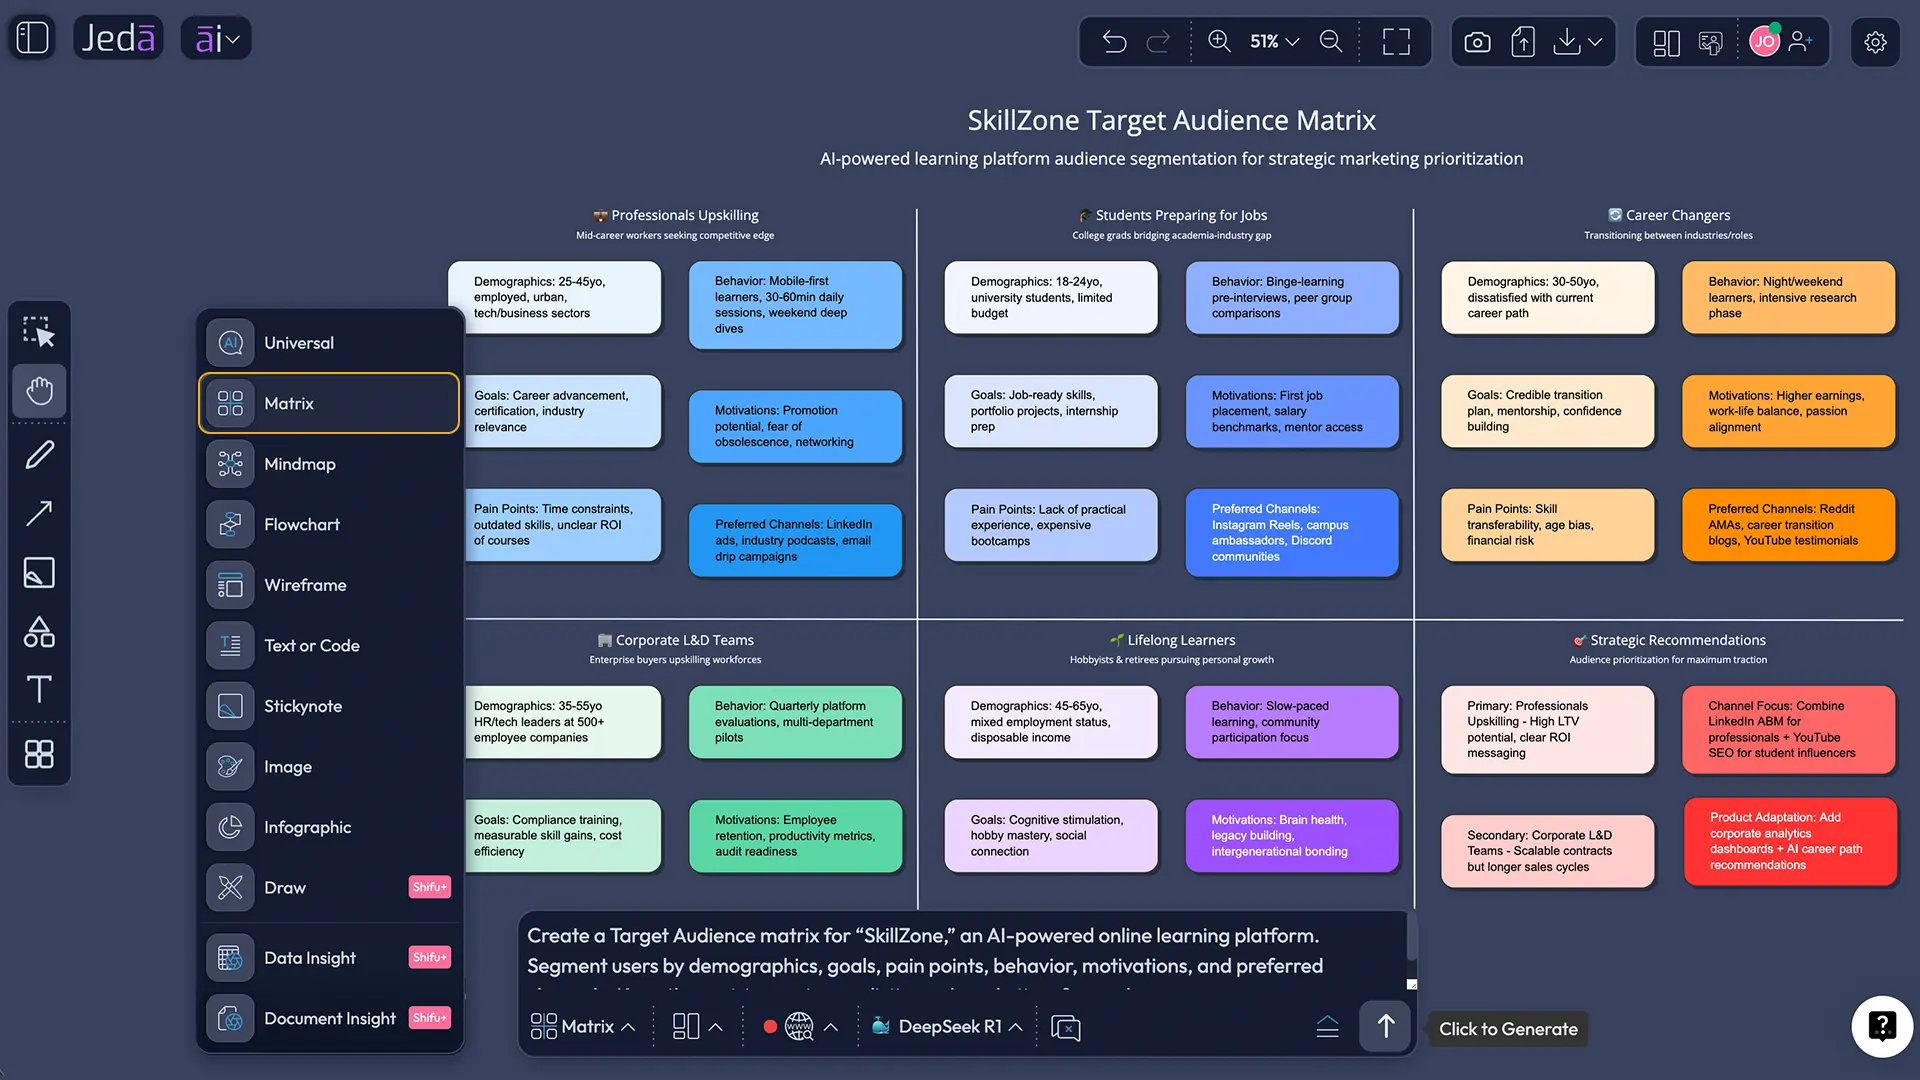This screenshot has width=1920, height=1080.
Task: Expand the Matrix mode selector in prompt bar
Action: coord(582,1027)
